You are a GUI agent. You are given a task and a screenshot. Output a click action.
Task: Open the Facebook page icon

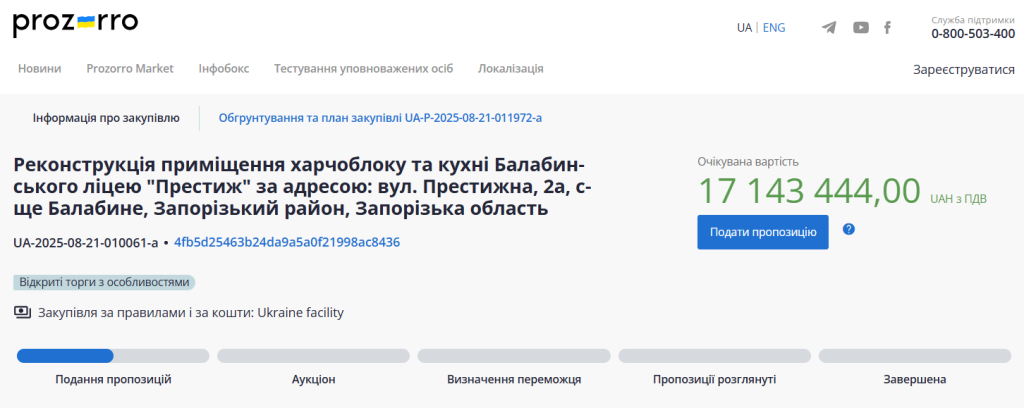(888, 27)
